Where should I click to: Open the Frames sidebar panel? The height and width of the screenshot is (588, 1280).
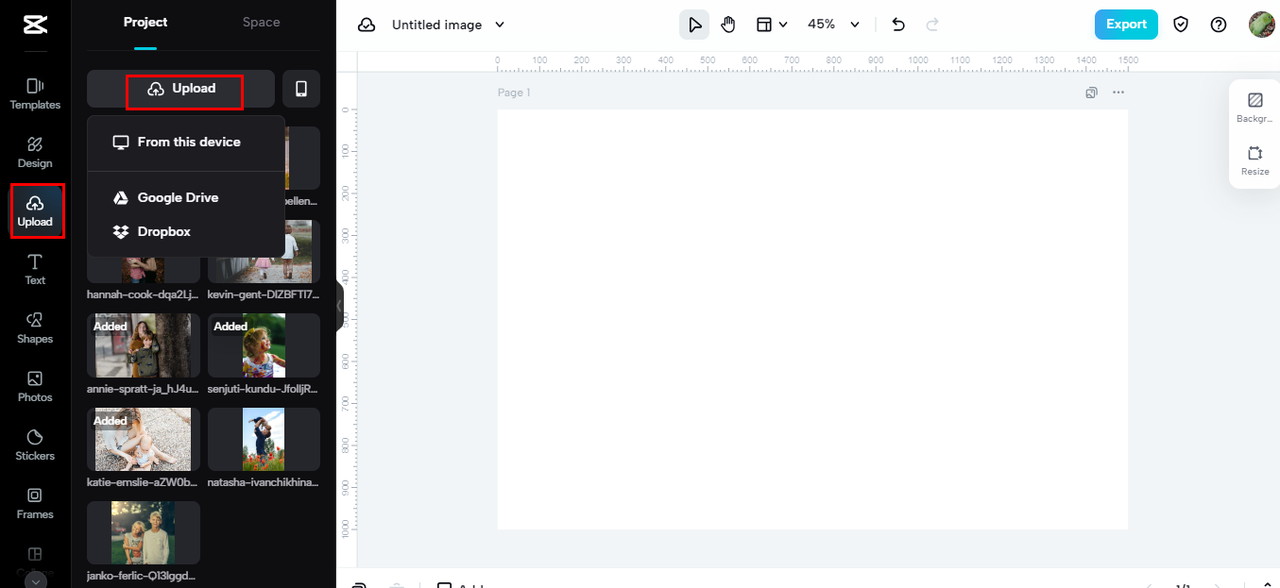coord(35,504)
